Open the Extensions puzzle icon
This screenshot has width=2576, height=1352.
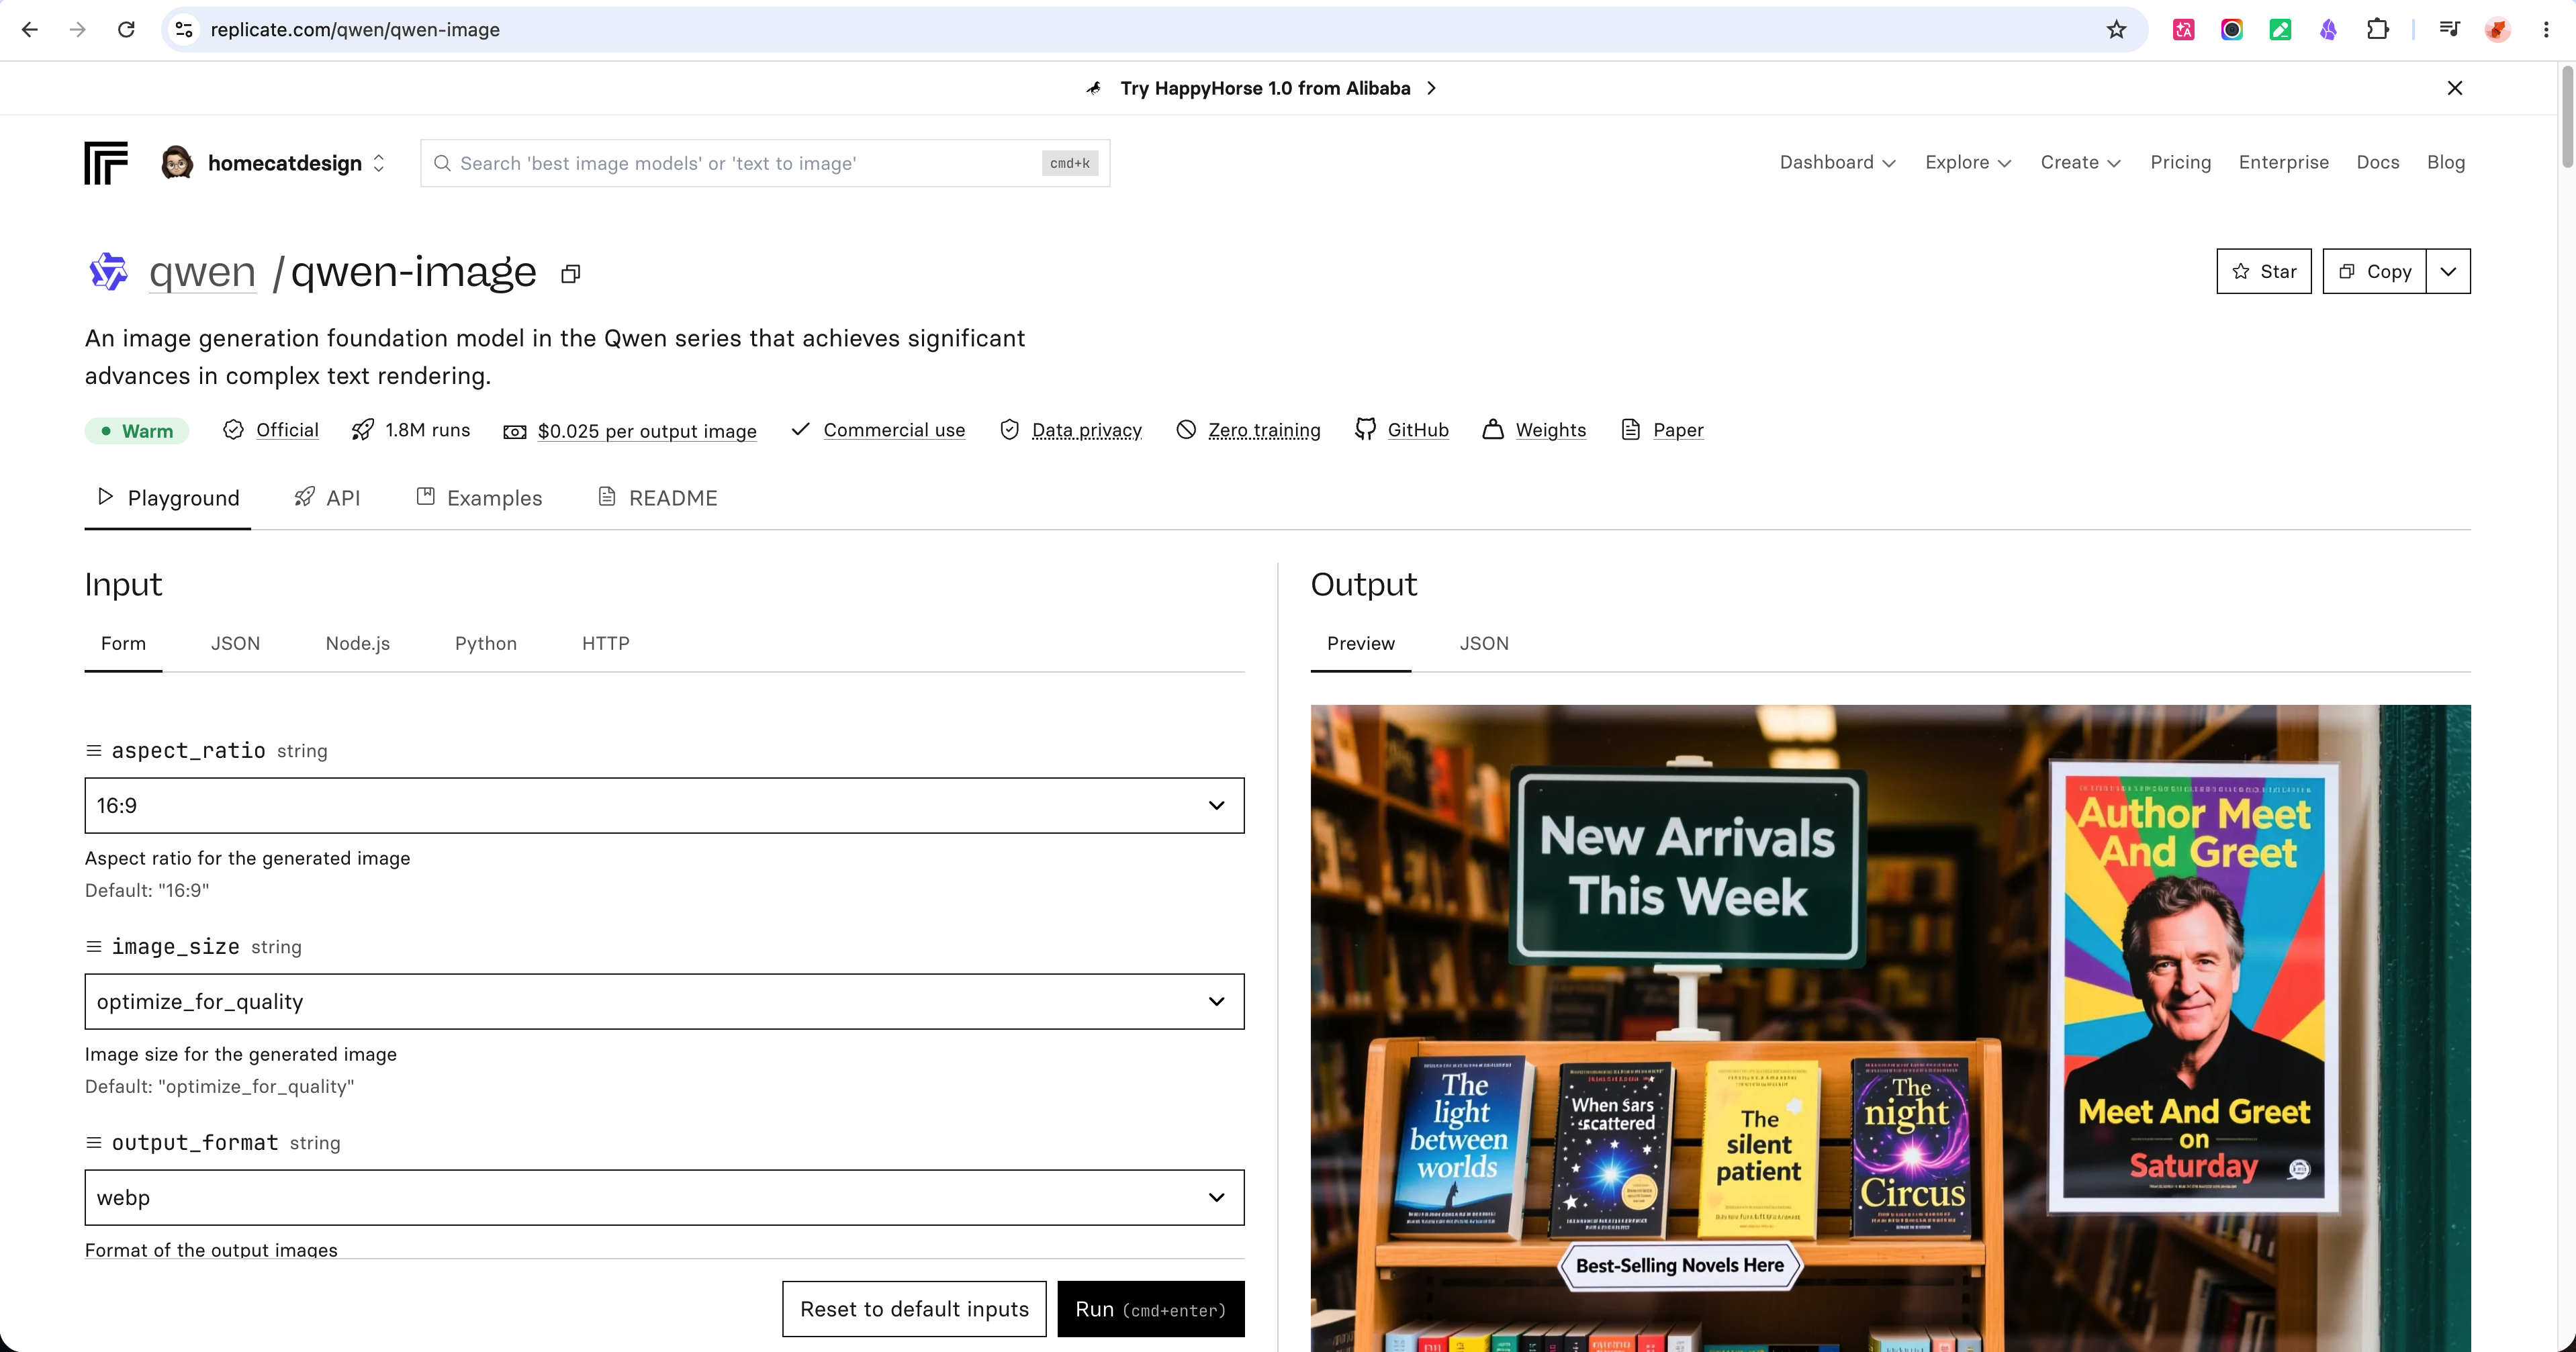[x=2377, y=30]
